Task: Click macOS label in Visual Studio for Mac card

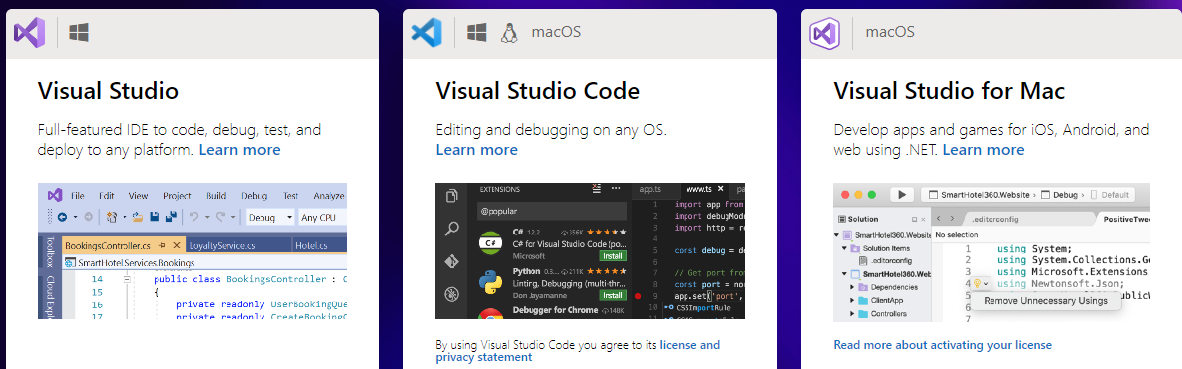Action: click(890, 32)
